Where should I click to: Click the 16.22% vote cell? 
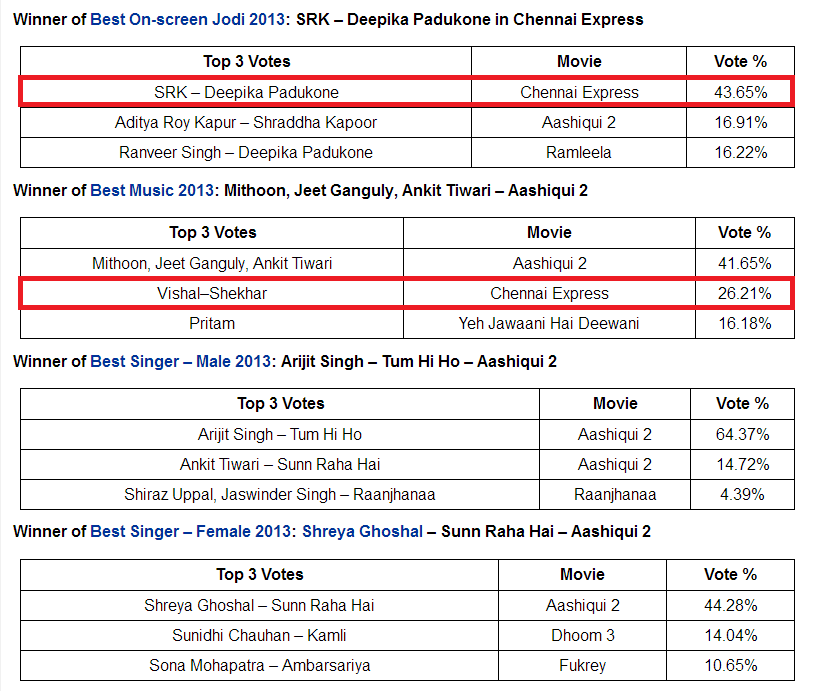point(740,152)
